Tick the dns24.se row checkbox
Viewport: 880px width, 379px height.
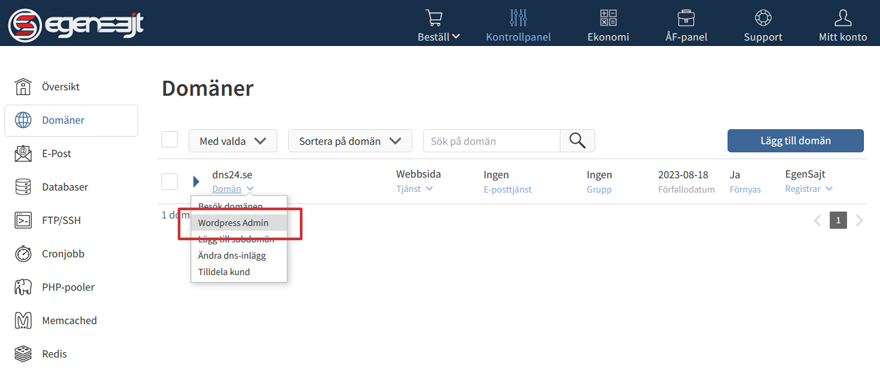(x=169, y=181)
